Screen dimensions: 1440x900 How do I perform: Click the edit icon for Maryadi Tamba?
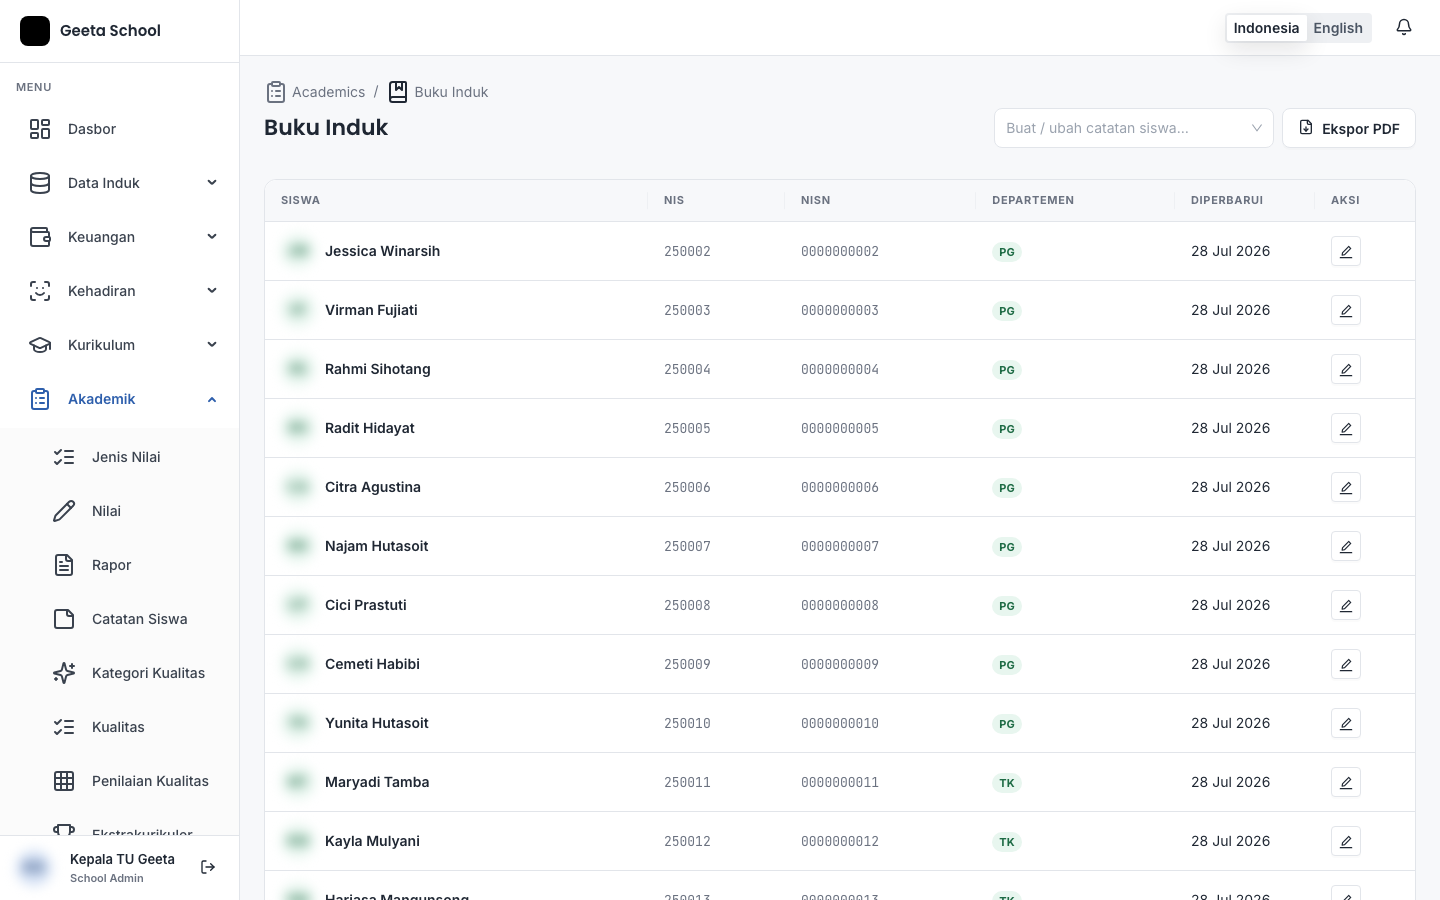[x=1346, y=782]
